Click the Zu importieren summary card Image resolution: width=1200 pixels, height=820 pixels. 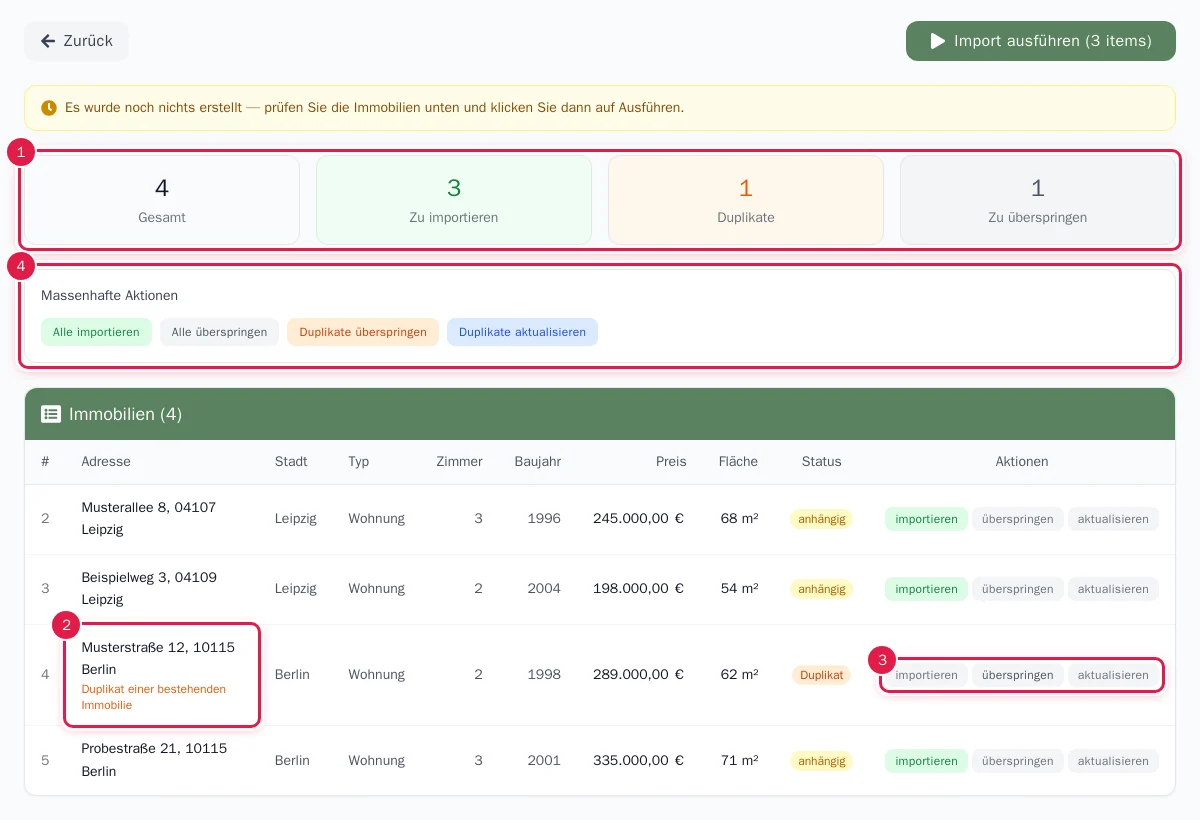pos(454,200)
